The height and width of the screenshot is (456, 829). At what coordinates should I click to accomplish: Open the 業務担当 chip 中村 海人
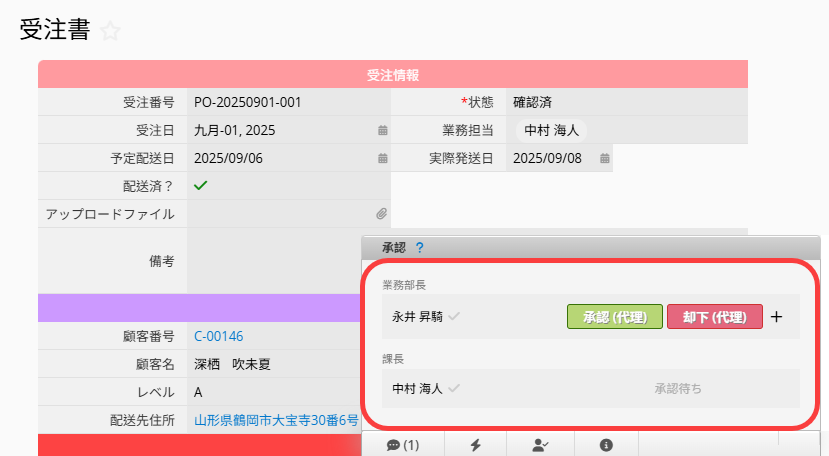pyautogui.click(x=550, y=130)
